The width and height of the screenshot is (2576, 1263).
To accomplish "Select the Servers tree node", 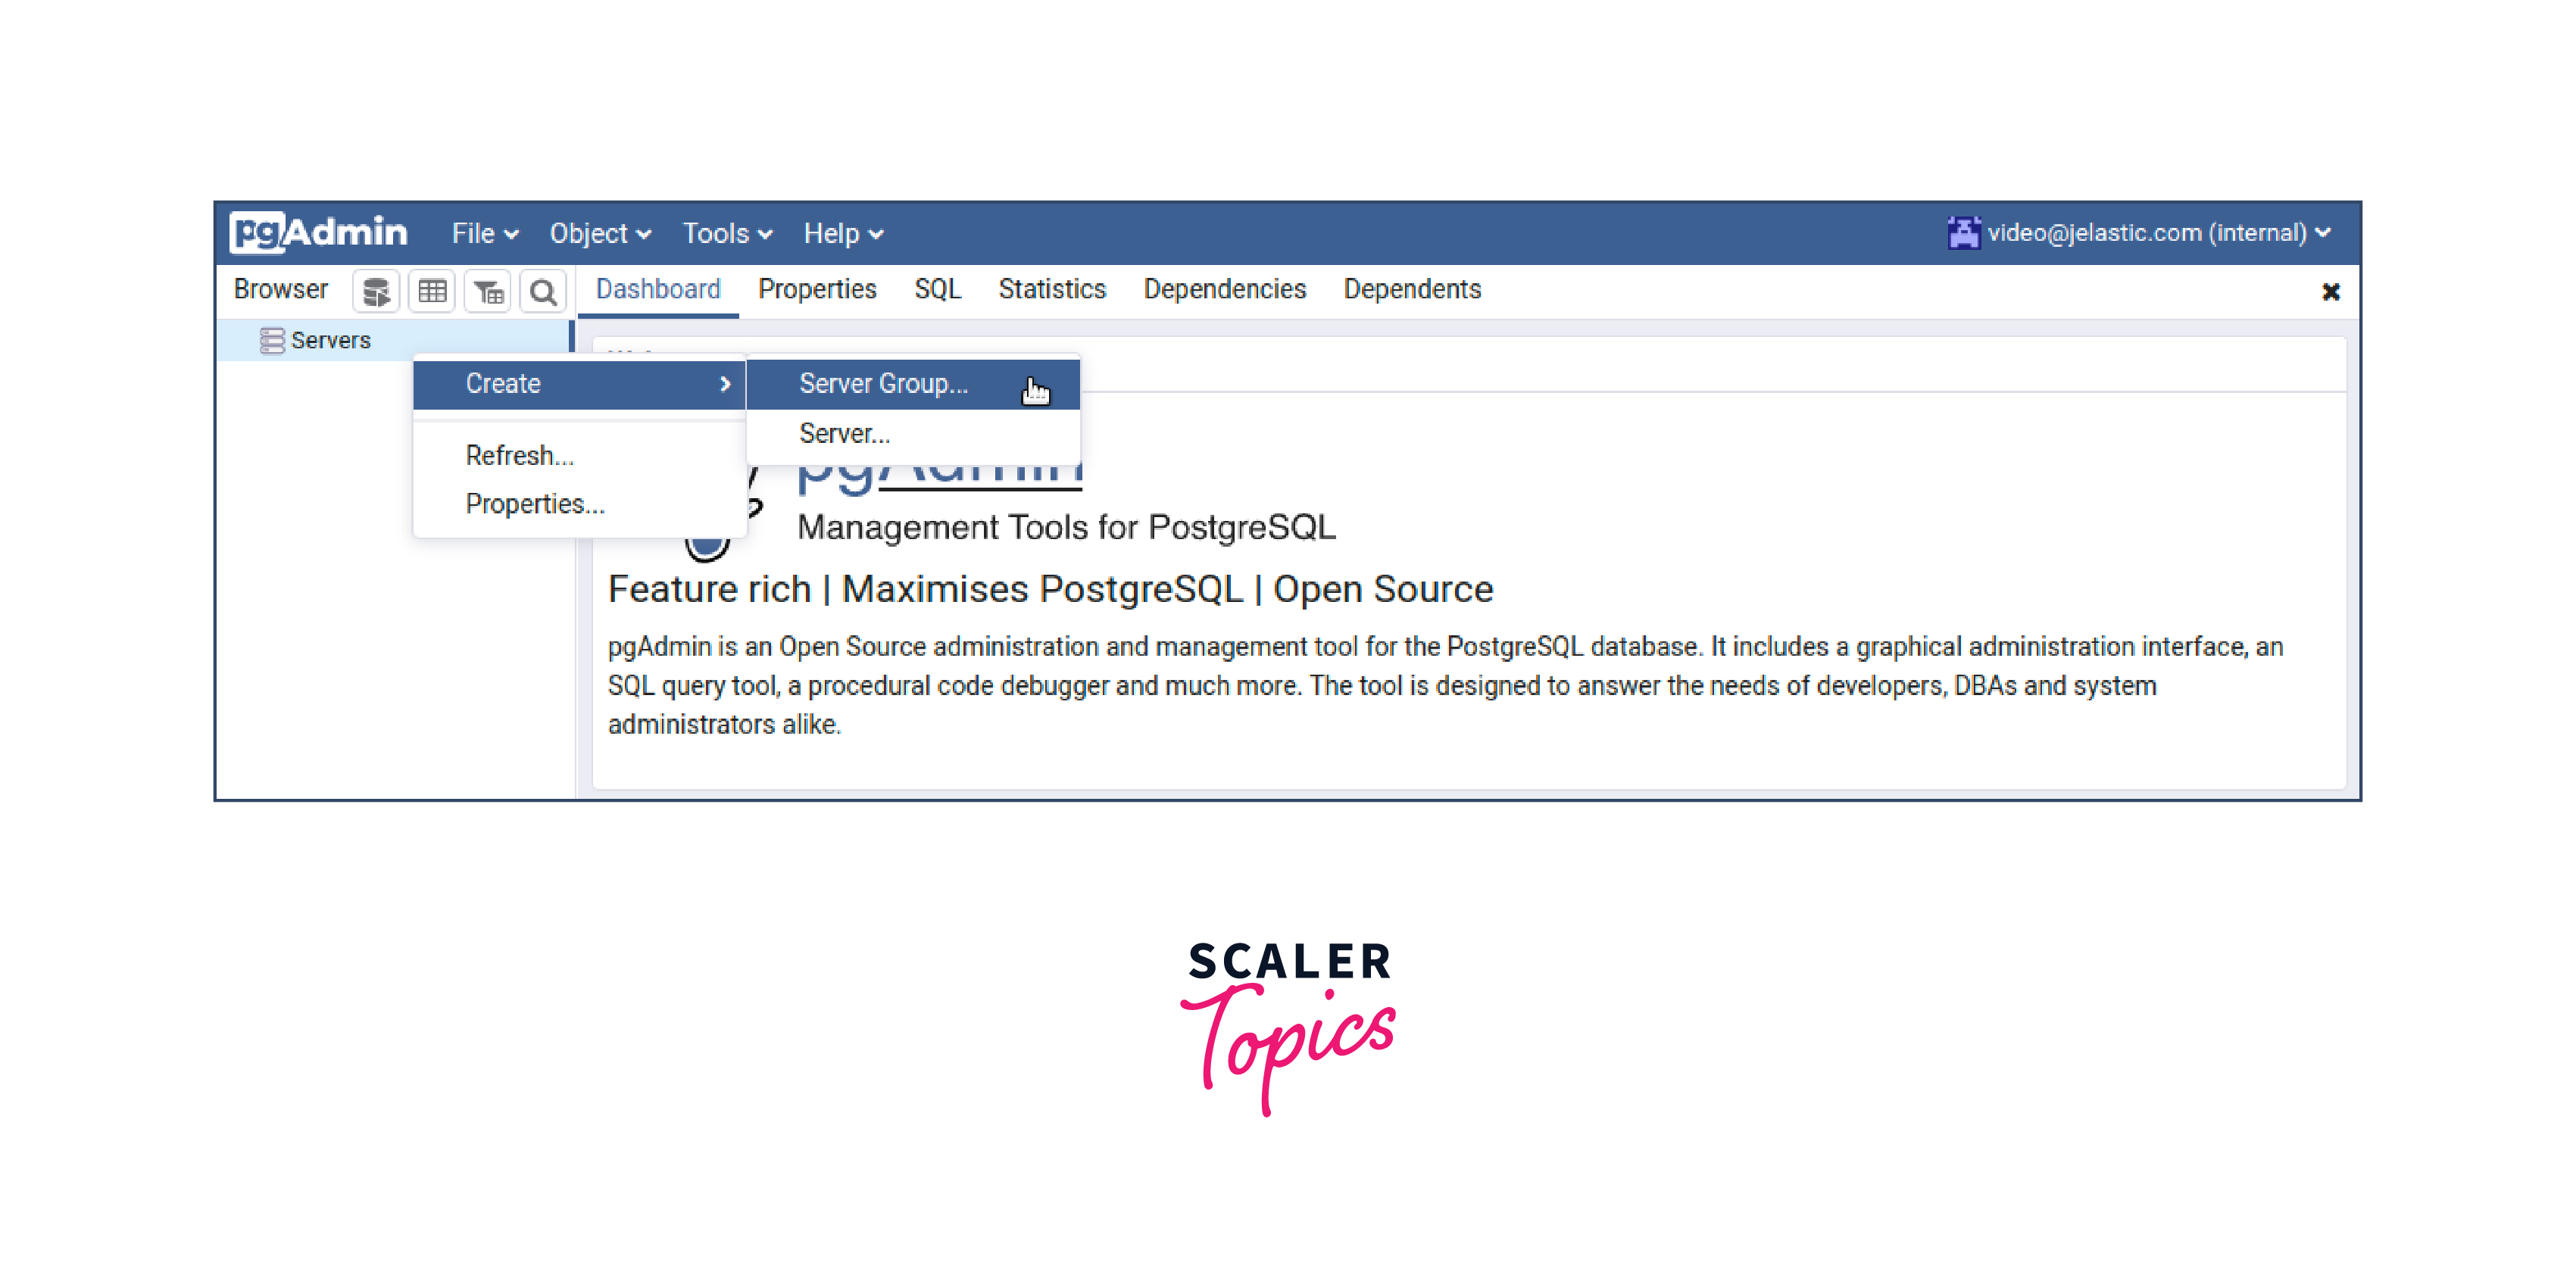I will [x=330, y=340].
